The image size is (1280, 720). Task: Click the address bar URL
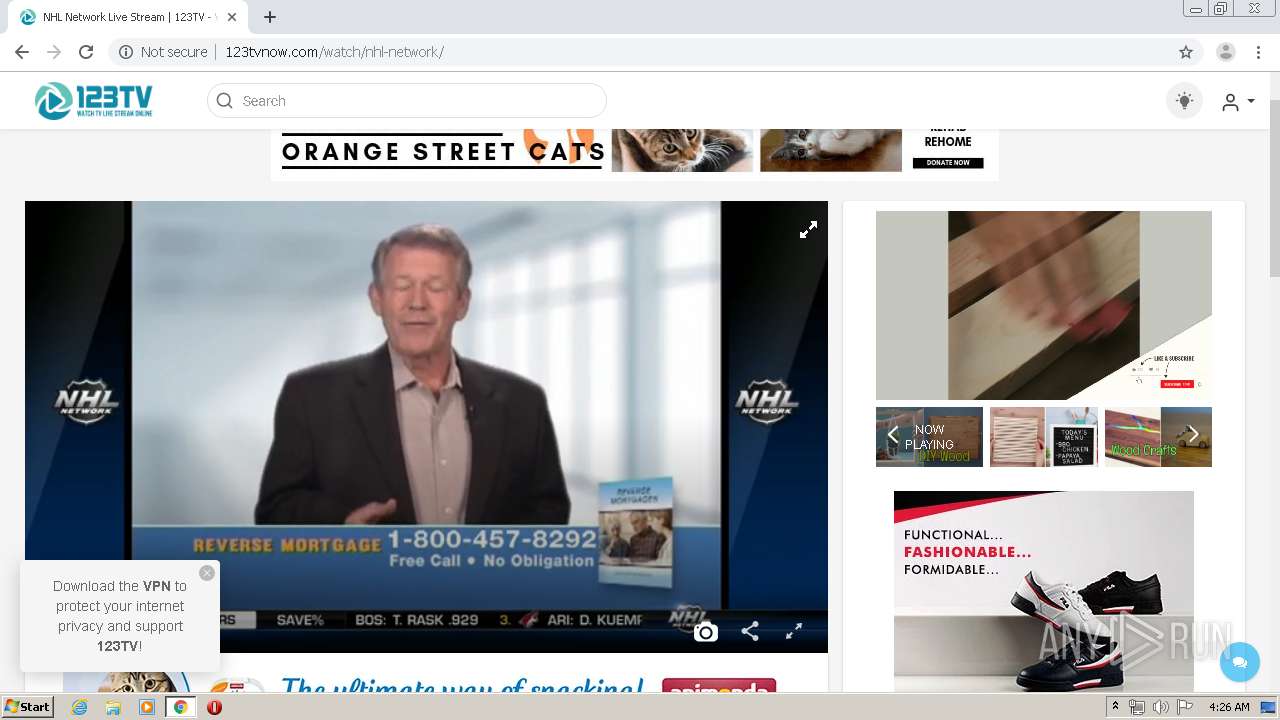point(334,52)
